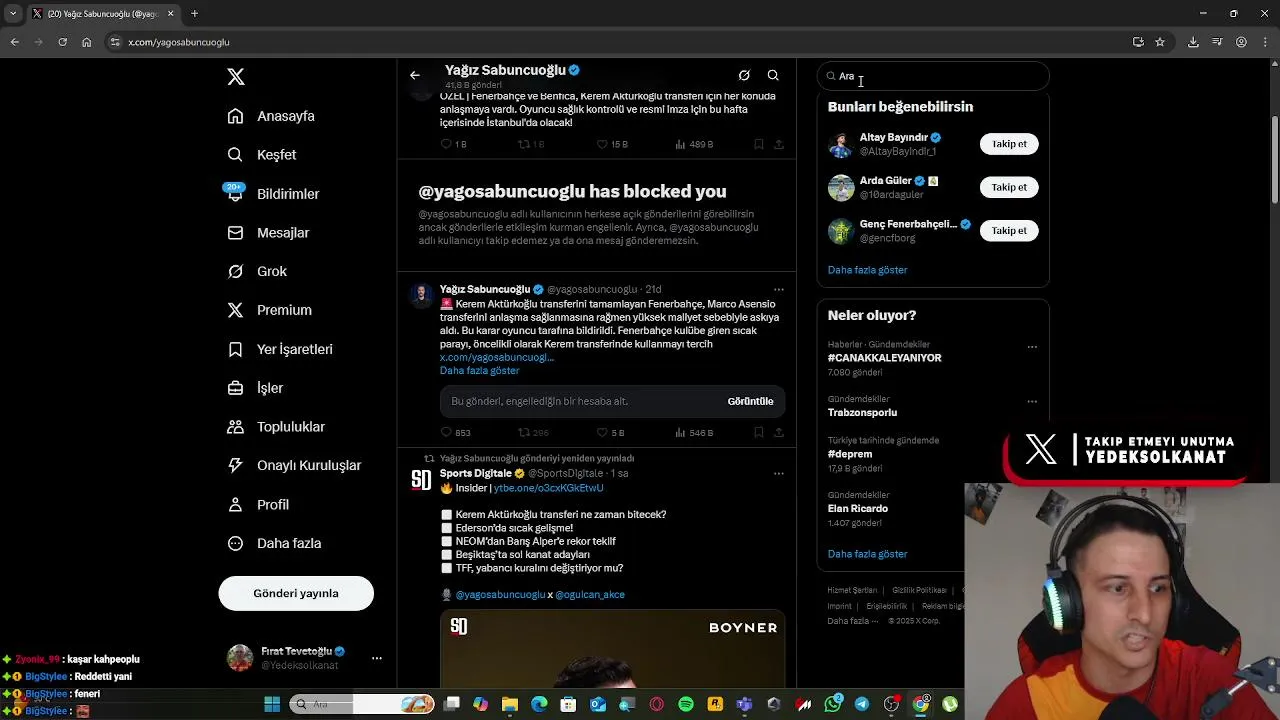Open Elan Ricardo trend
The height and width of the screenshot is (720, 1280).
(858, 509)
